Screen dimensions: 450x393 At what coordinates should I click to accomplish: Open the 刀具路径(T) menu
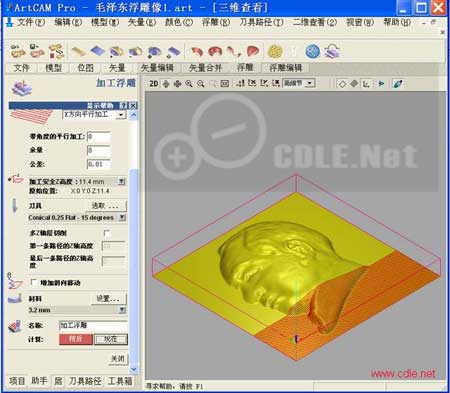262,22
